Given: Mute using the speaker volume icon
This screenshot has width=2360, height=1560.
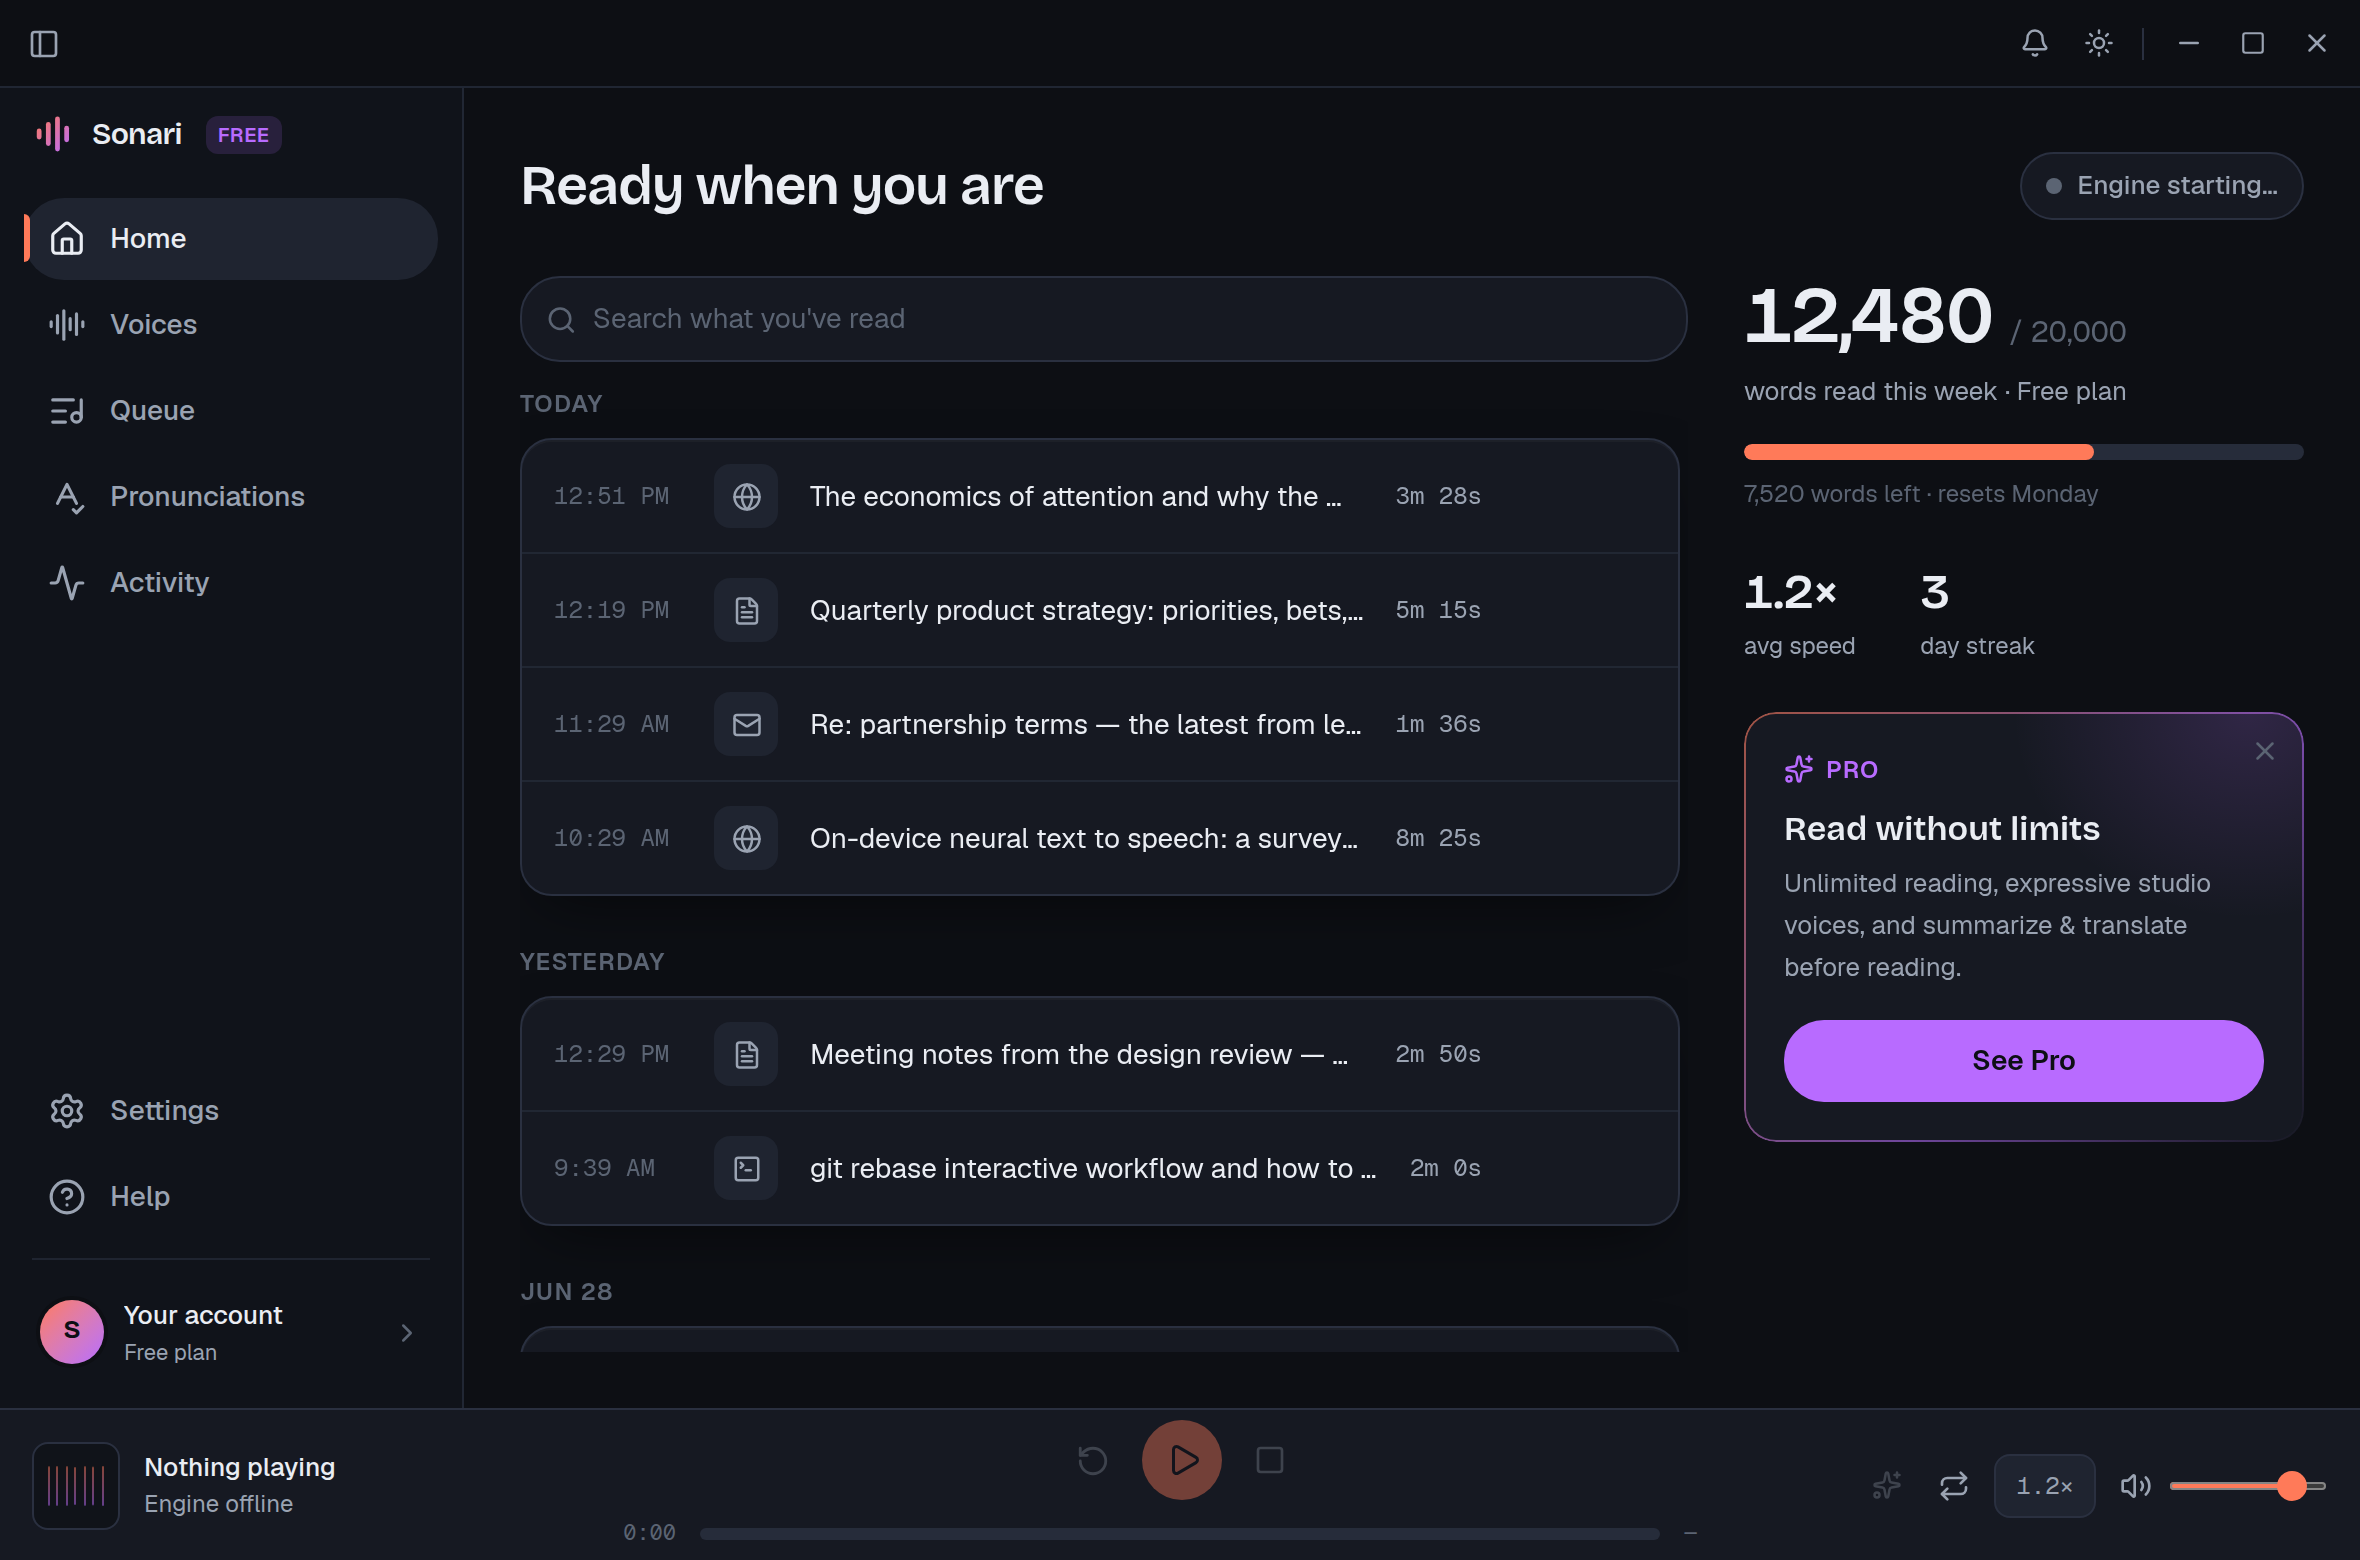Looking at the screenshot, I should [2134, 1486].
